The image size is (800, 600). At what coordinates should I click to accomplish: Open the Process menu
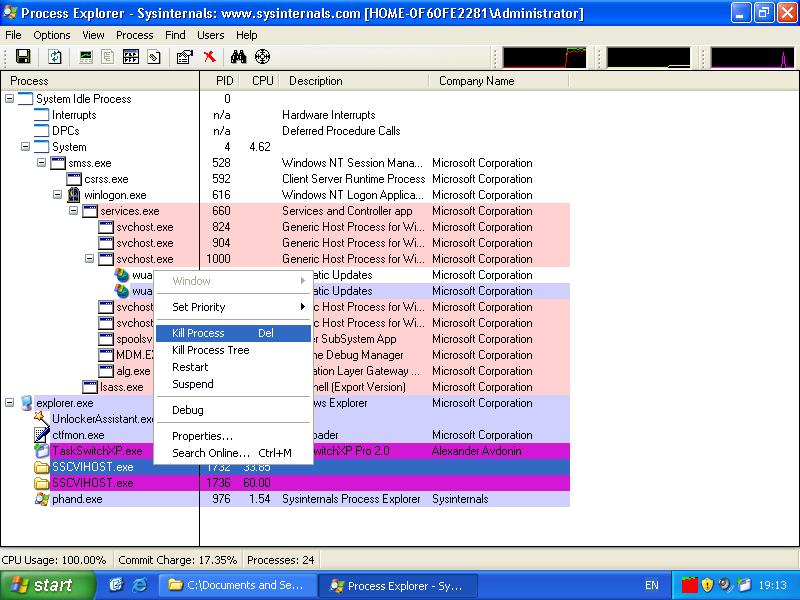[x=135, y=35]
